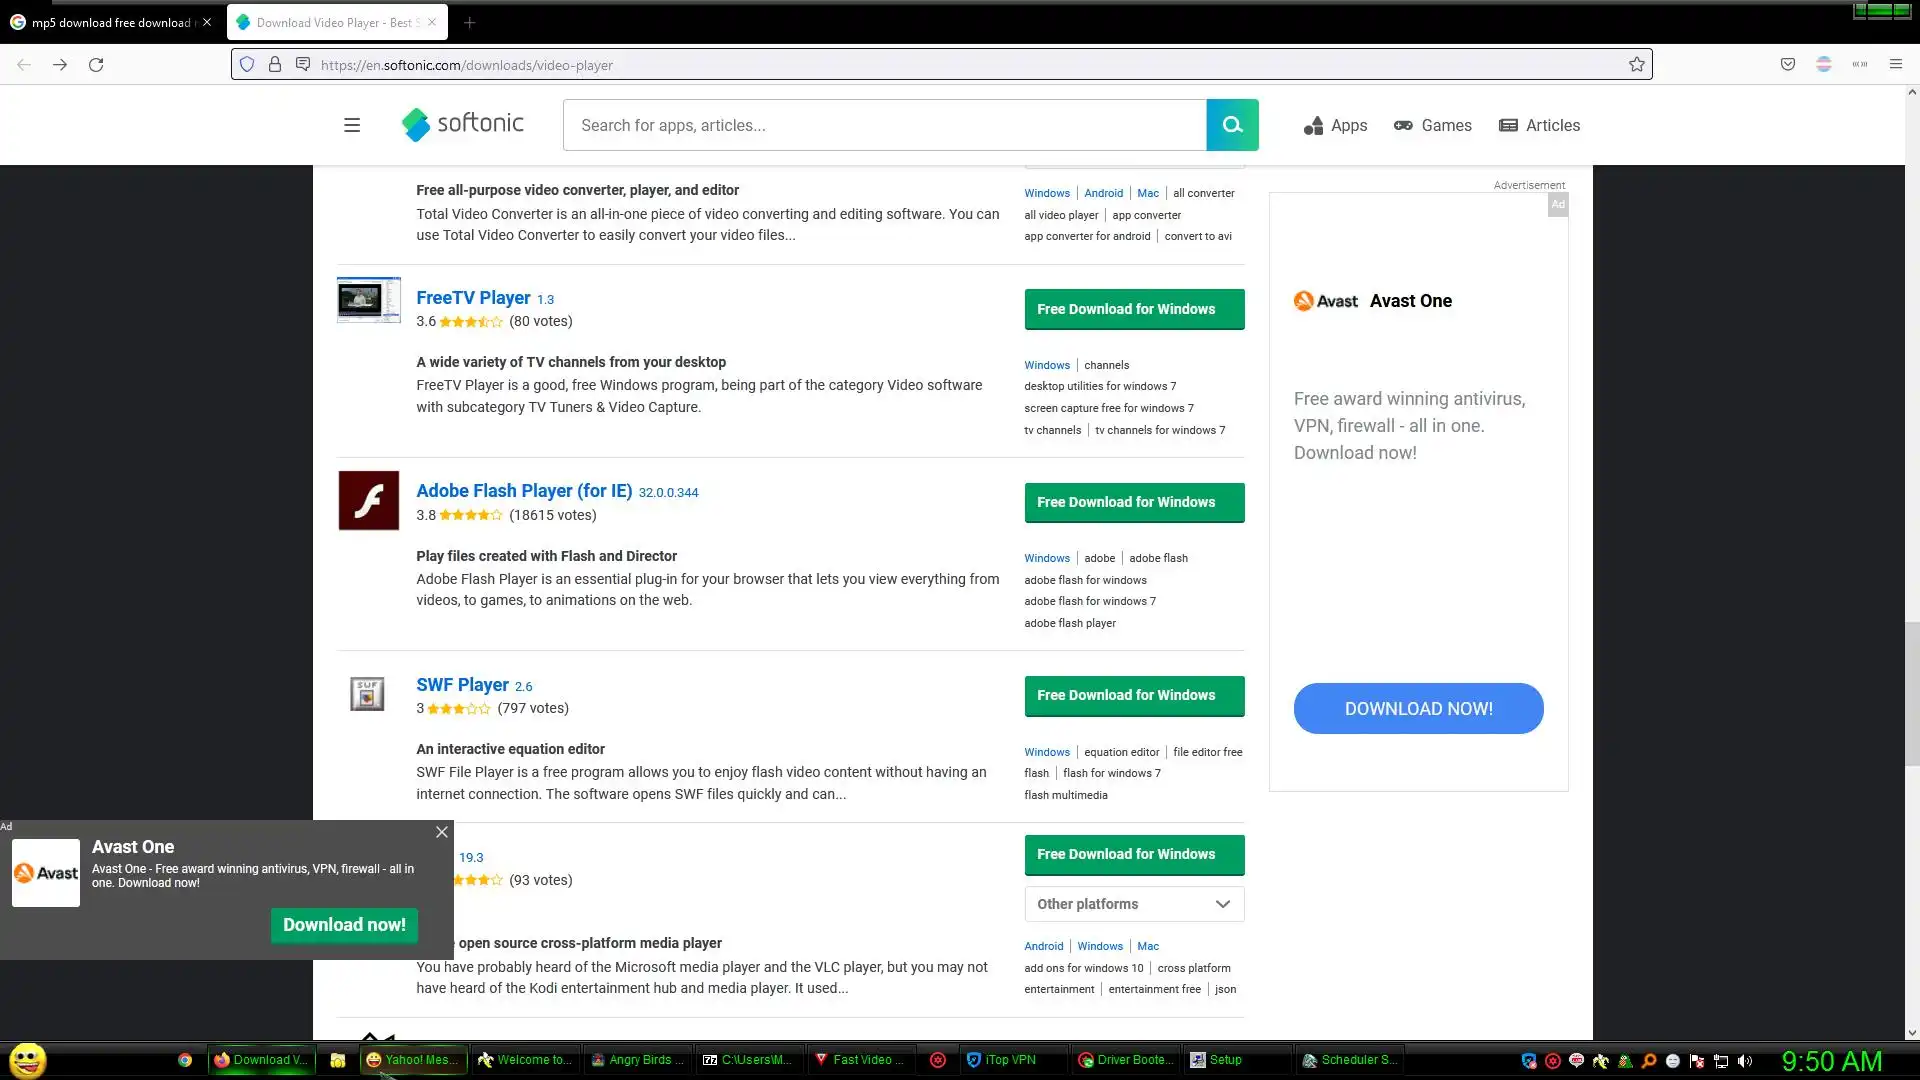Click the teal search magnifier button
The width and height of the screenshot is (1920, 1080).
point(1232,125)
